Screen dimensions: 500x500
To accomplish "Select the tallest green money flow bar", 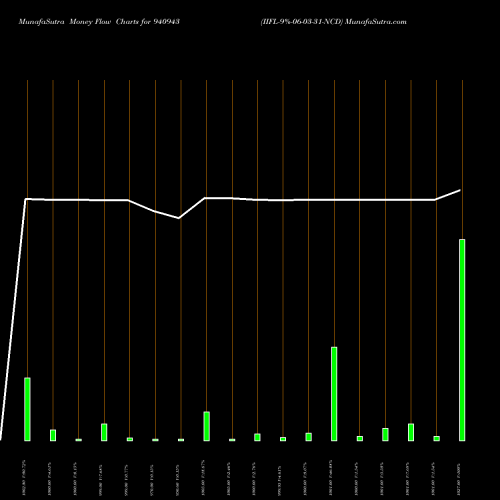I will coord(462,340).
